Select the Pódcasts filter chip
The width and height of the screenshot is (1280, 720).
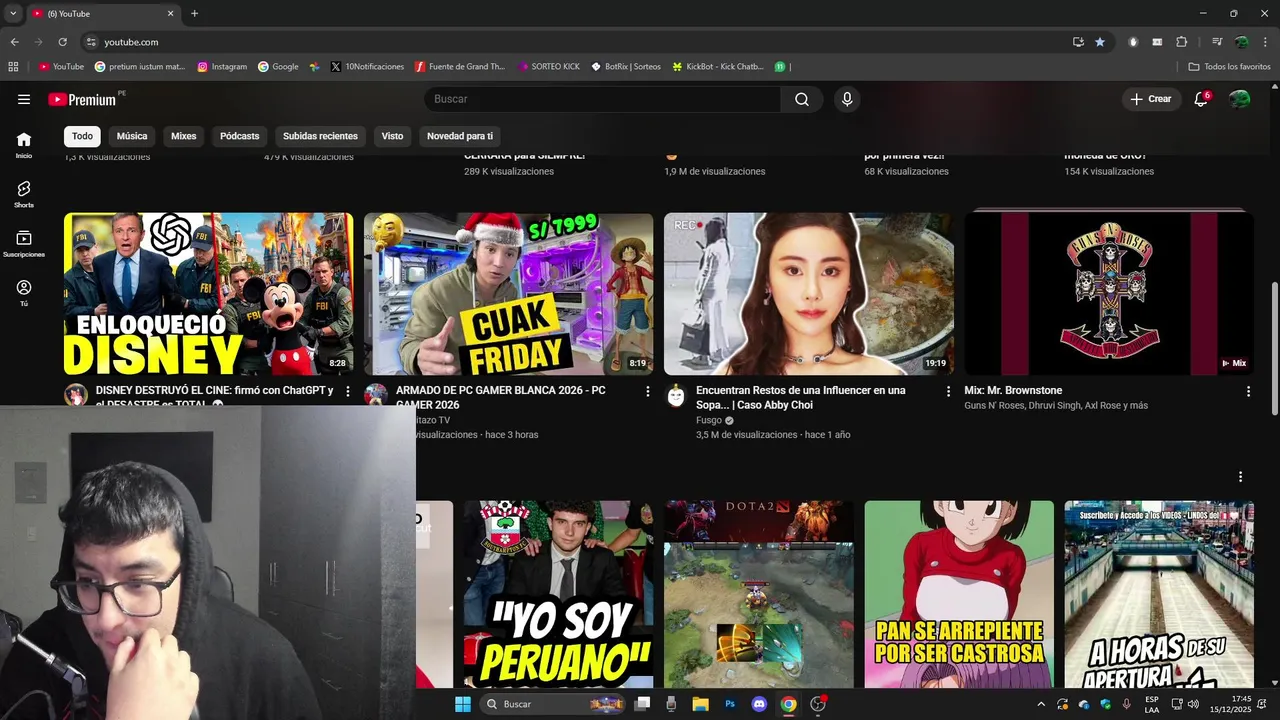[240, 136]
